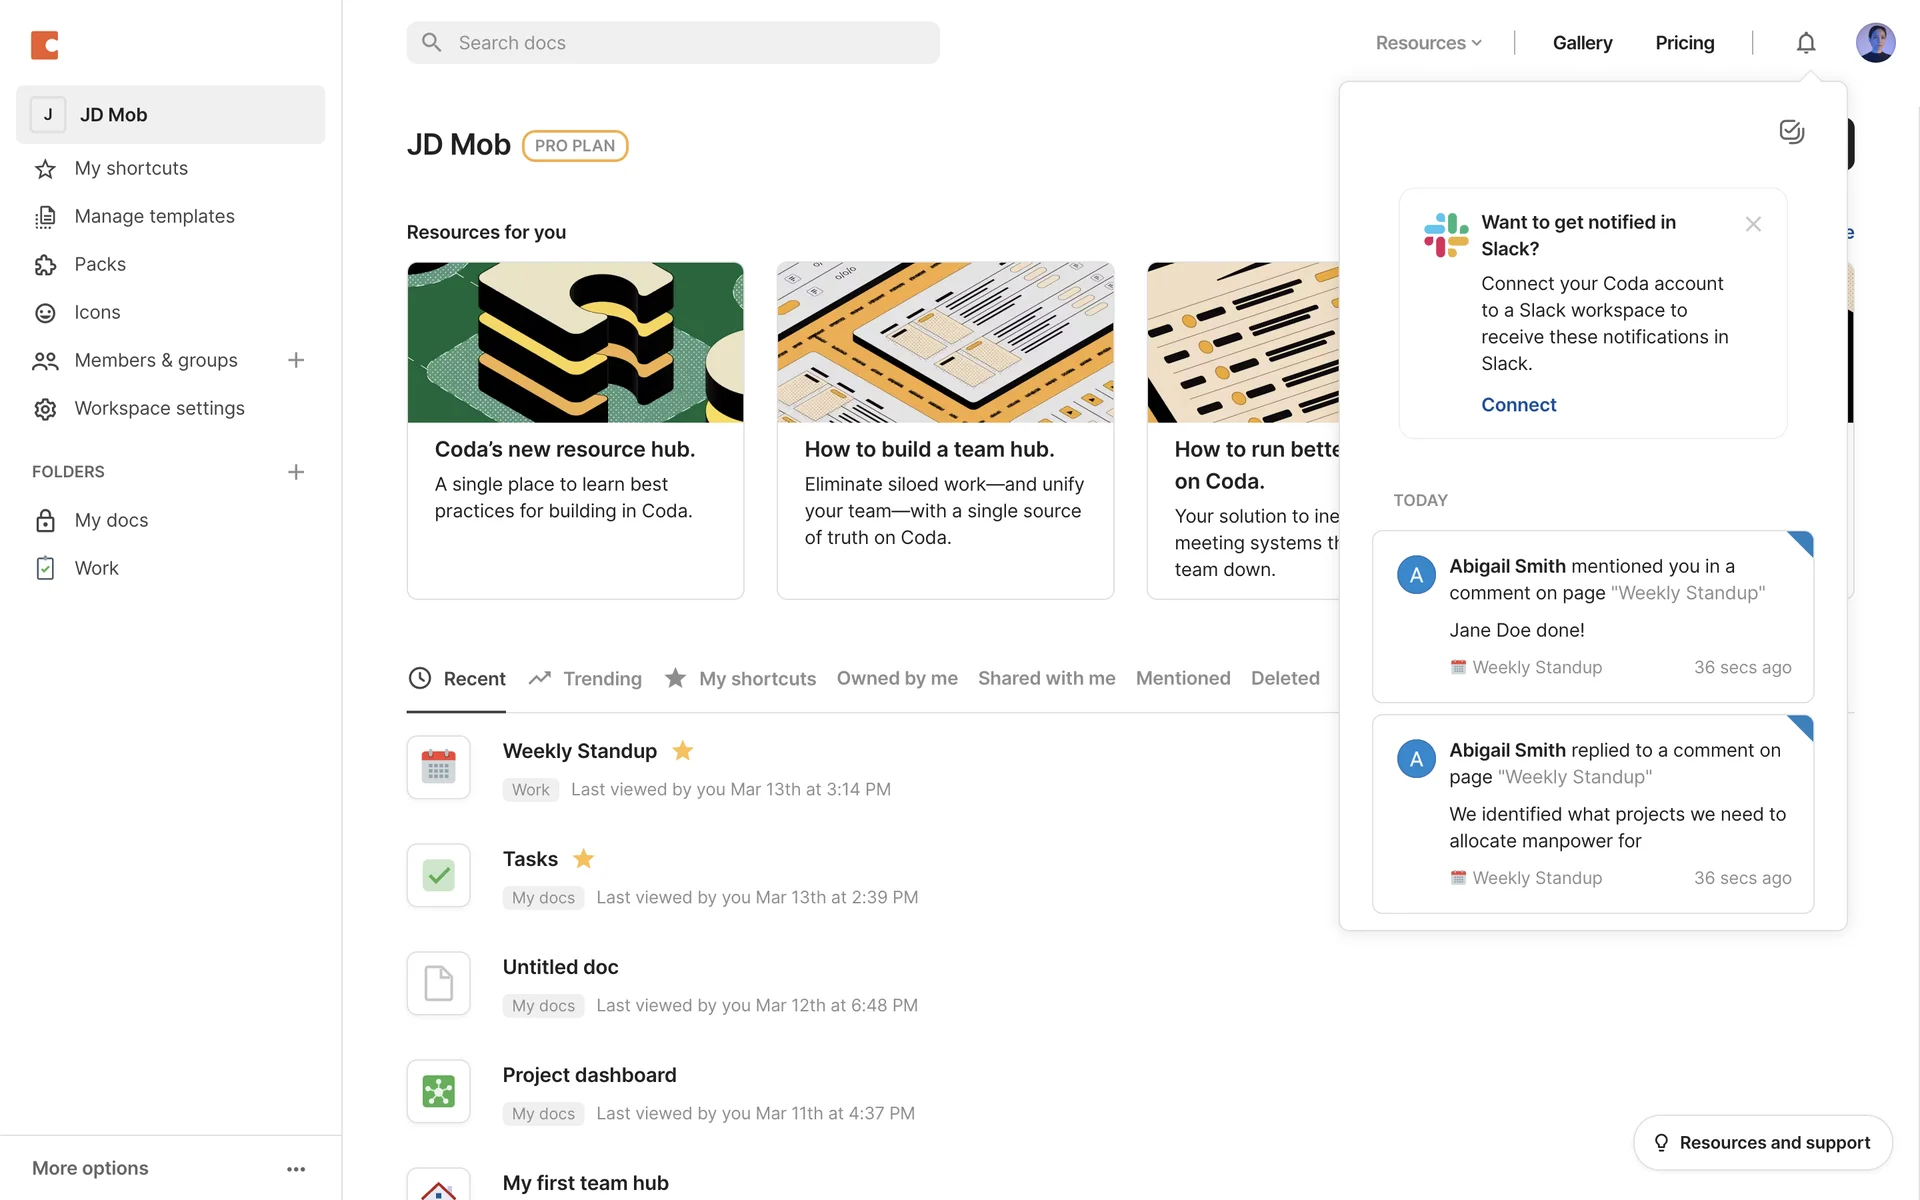Open the Icons section in sidebar
Image resolution: width=1920 pixels, height=1200 pixels.
[x=96, y=312]
